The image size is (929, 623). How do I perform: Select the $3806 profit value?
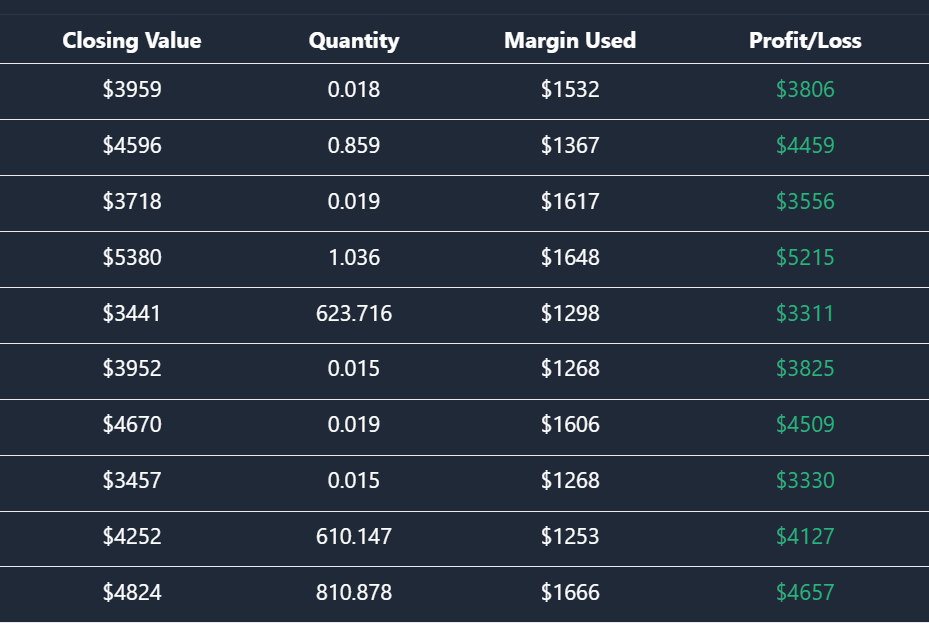(x=805, y=90)
